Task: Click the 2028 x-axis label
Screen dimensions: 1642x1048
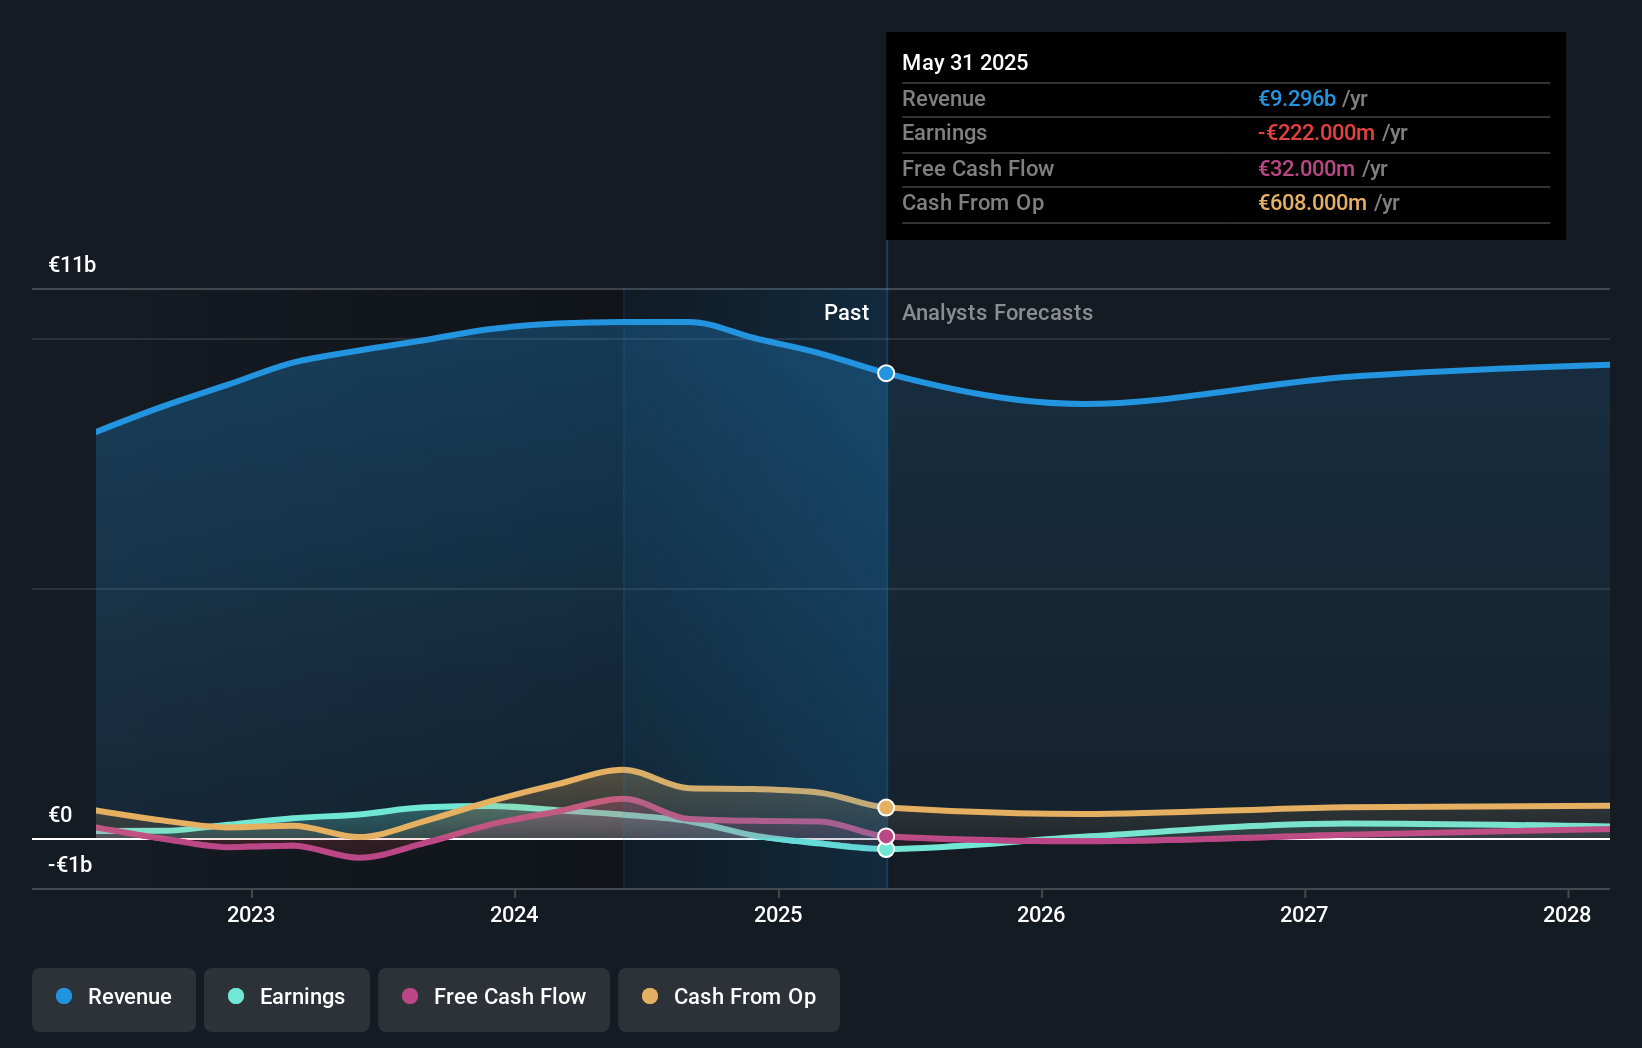Action: point(1567,914)
